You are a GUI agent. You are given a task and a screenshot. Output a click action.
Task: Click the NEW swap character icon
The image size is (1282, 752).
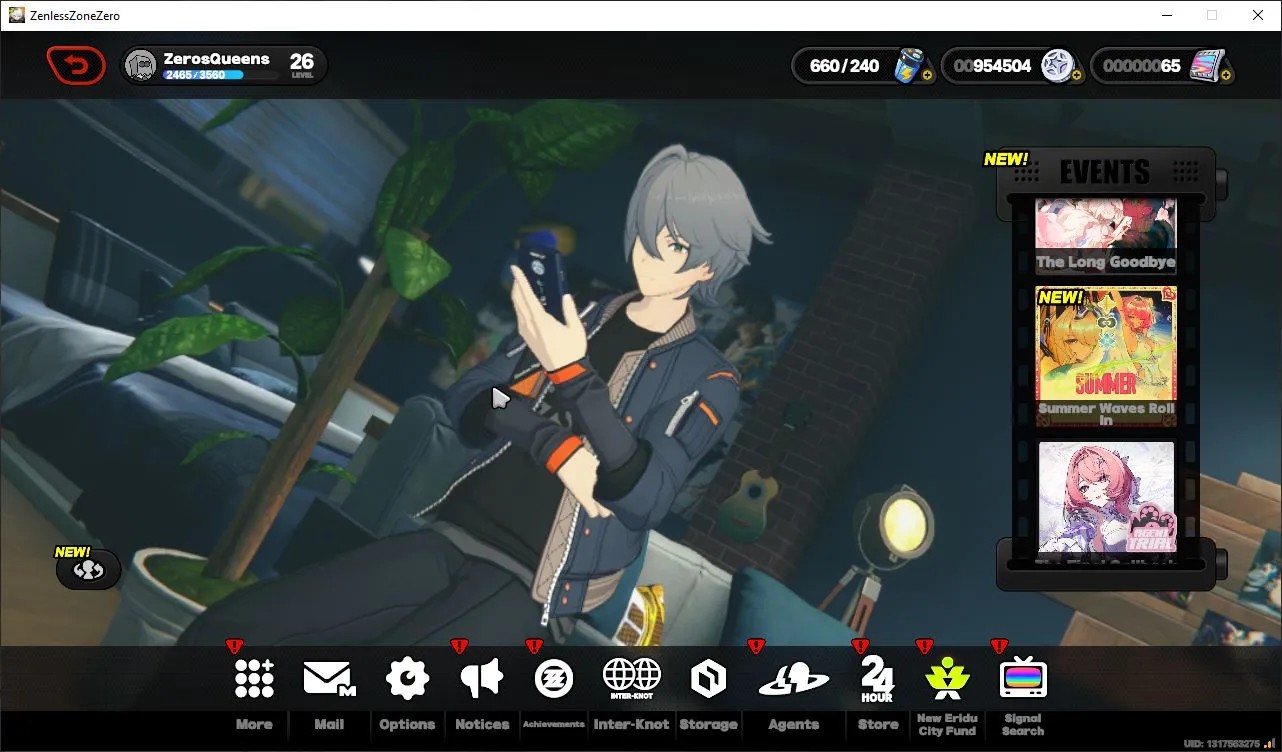[x=88, y=569]
